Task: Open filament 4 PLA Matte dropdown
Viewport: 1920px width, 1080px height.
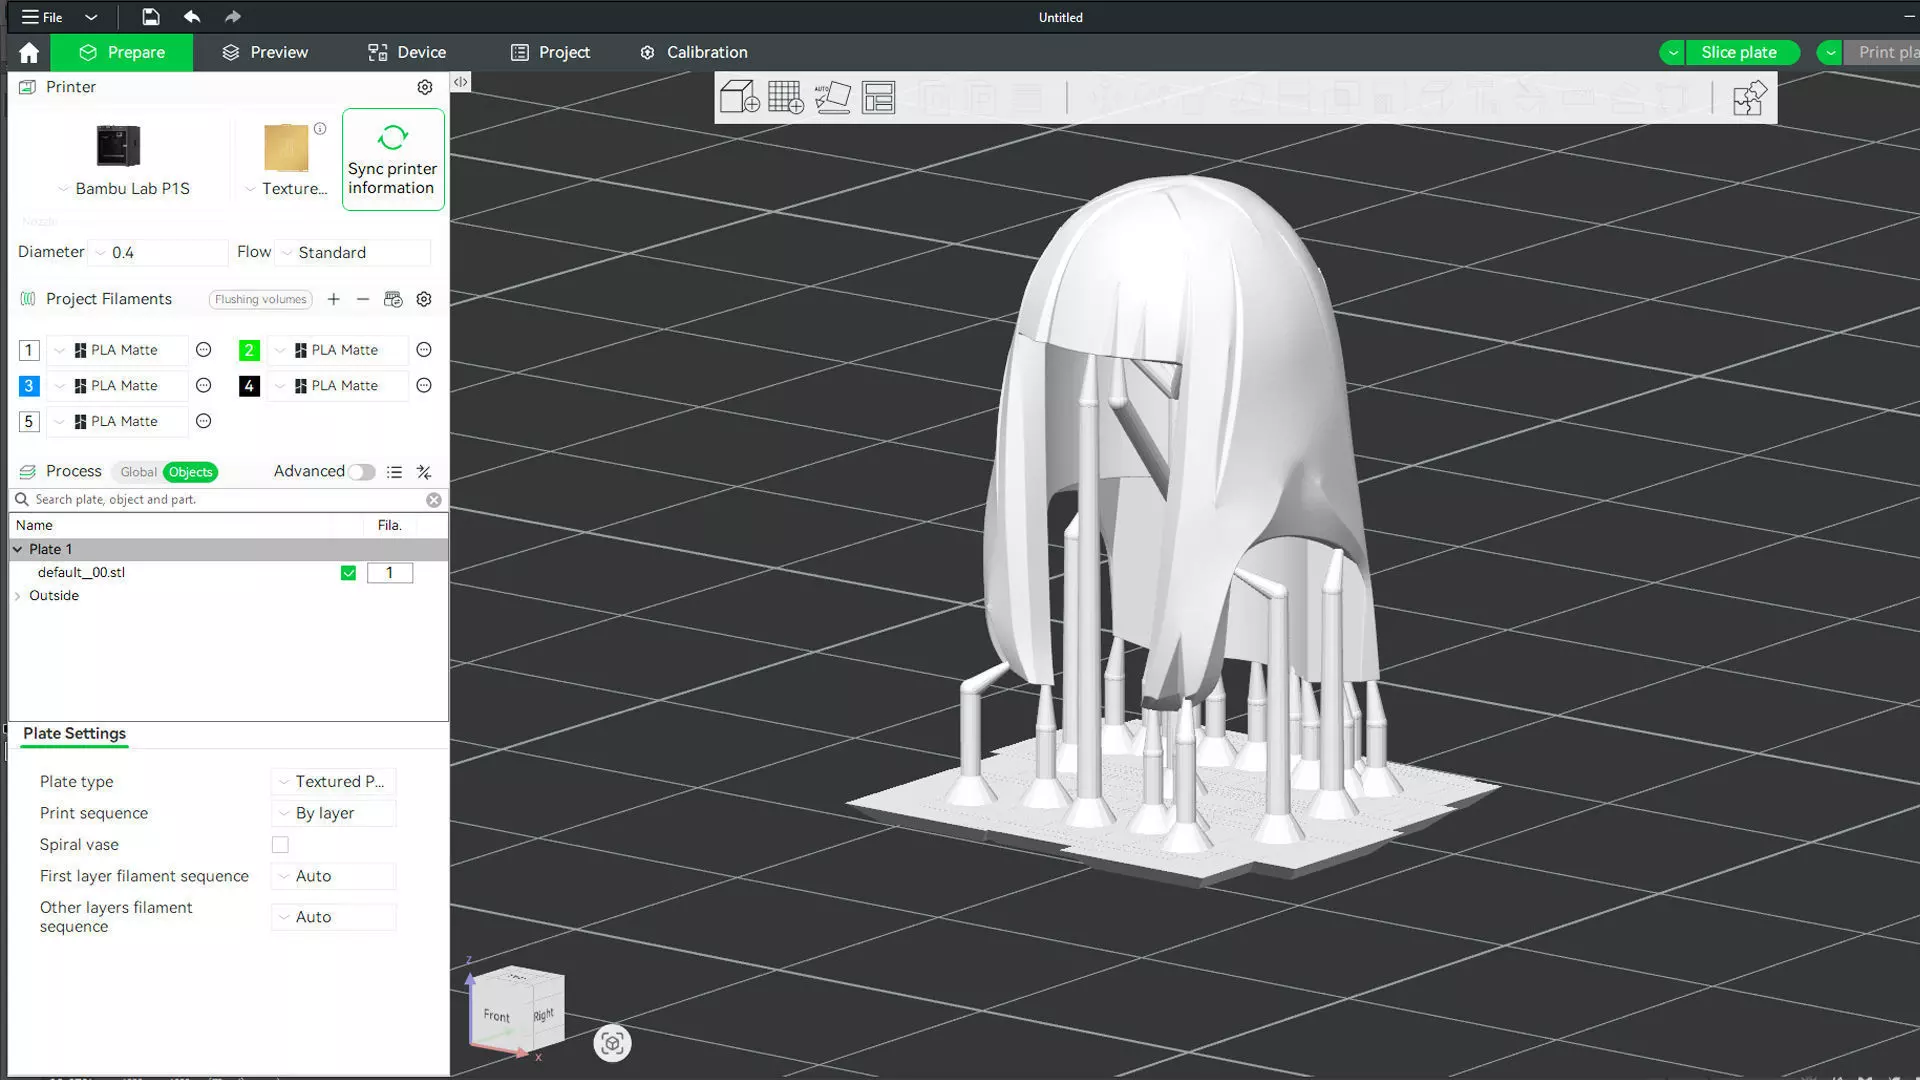Action: point(338,386)
